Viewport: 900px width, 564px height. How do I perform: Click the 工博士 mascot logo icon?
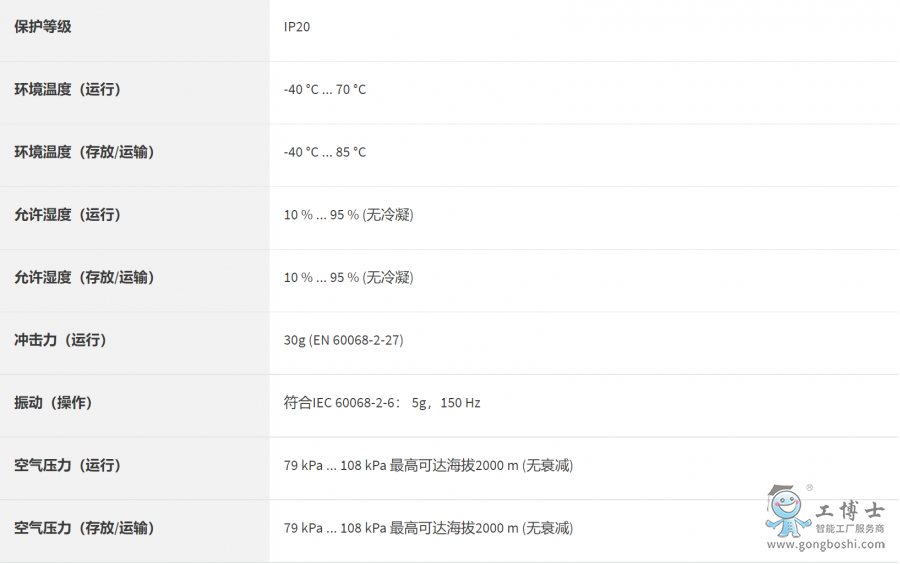coord(787,511)
